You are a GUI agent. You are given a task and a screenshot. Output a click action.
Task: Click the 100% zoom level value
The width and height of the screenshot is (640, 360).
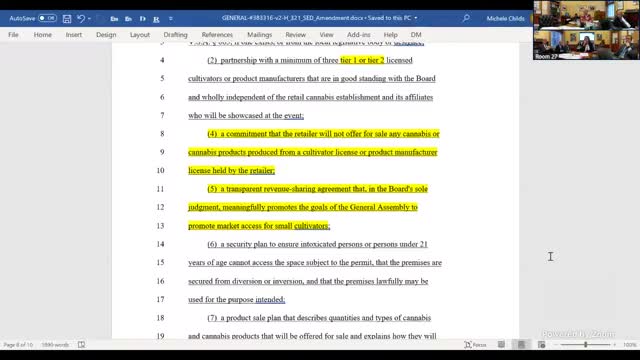(629, 345)
